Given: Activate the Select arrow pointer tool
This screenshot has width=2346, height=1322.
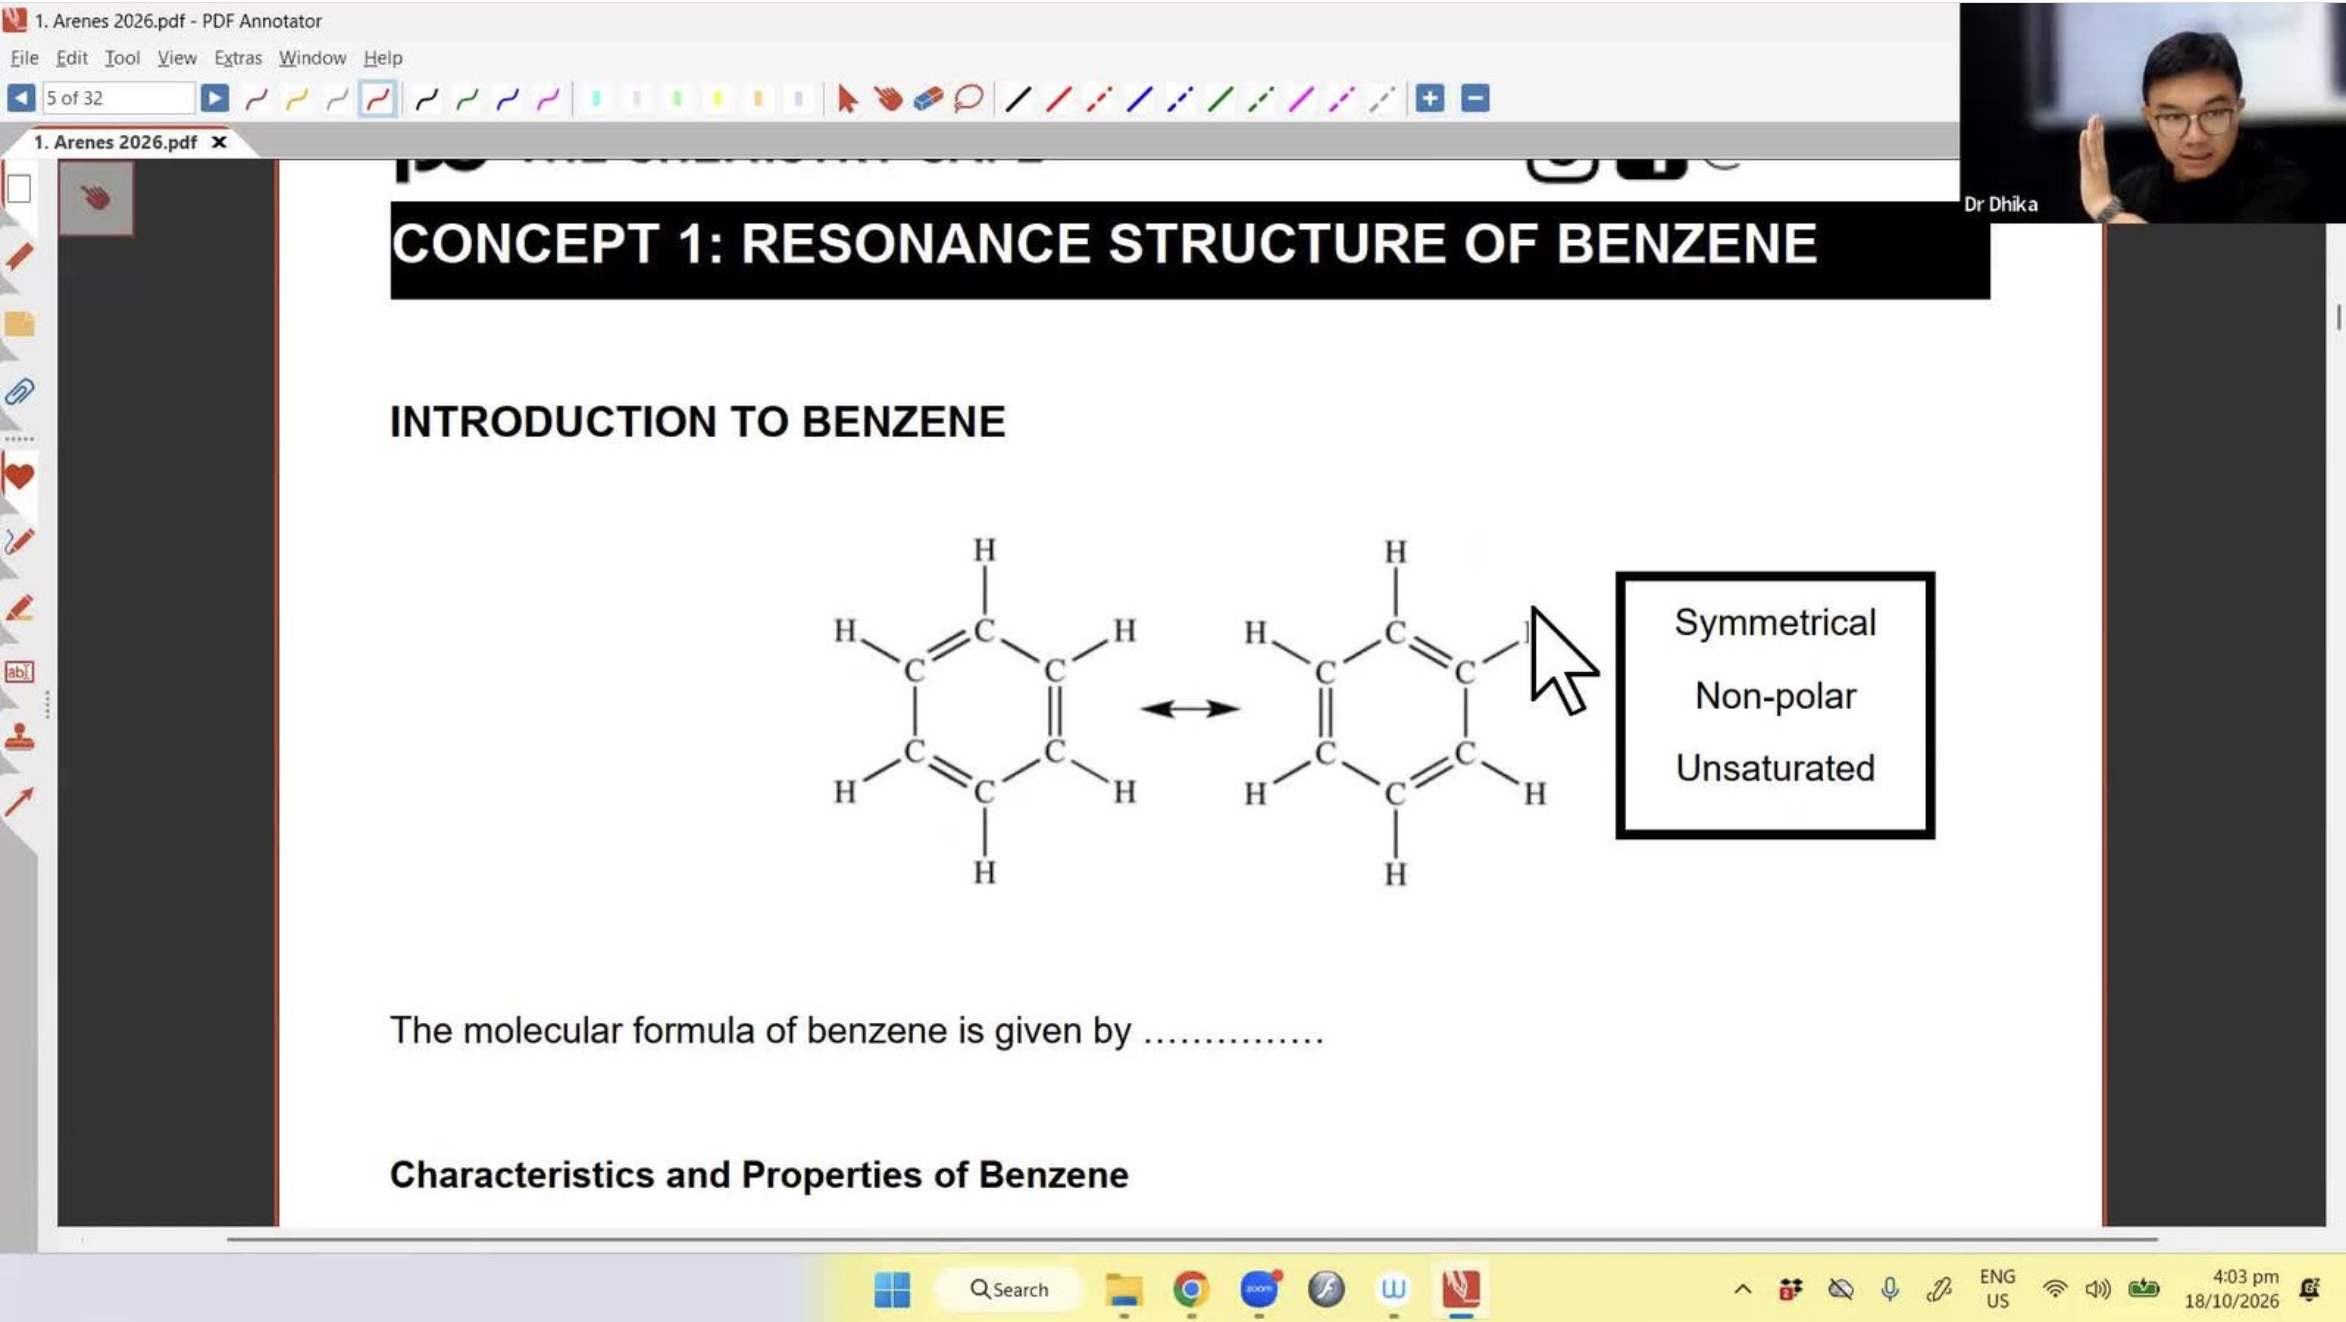Looking at the screenshot, I should pyautogui.click(x=847, y=98).
